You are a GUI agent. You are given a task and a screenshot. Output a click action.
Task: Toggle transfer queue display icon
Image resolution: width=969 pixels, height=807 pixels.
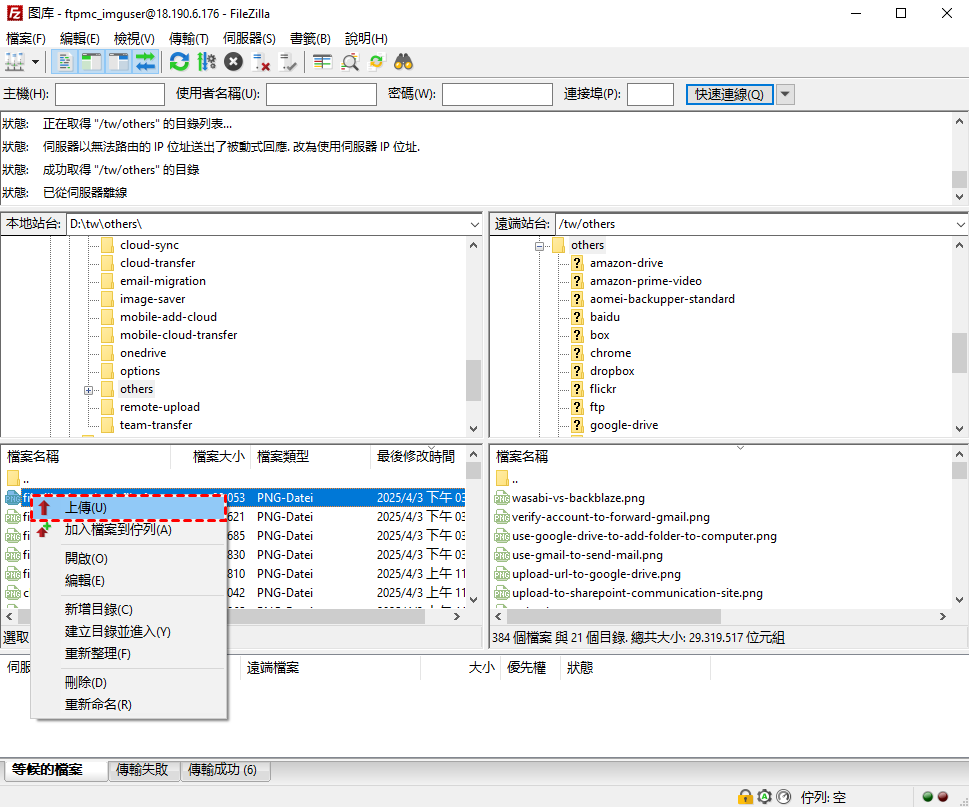146,62
